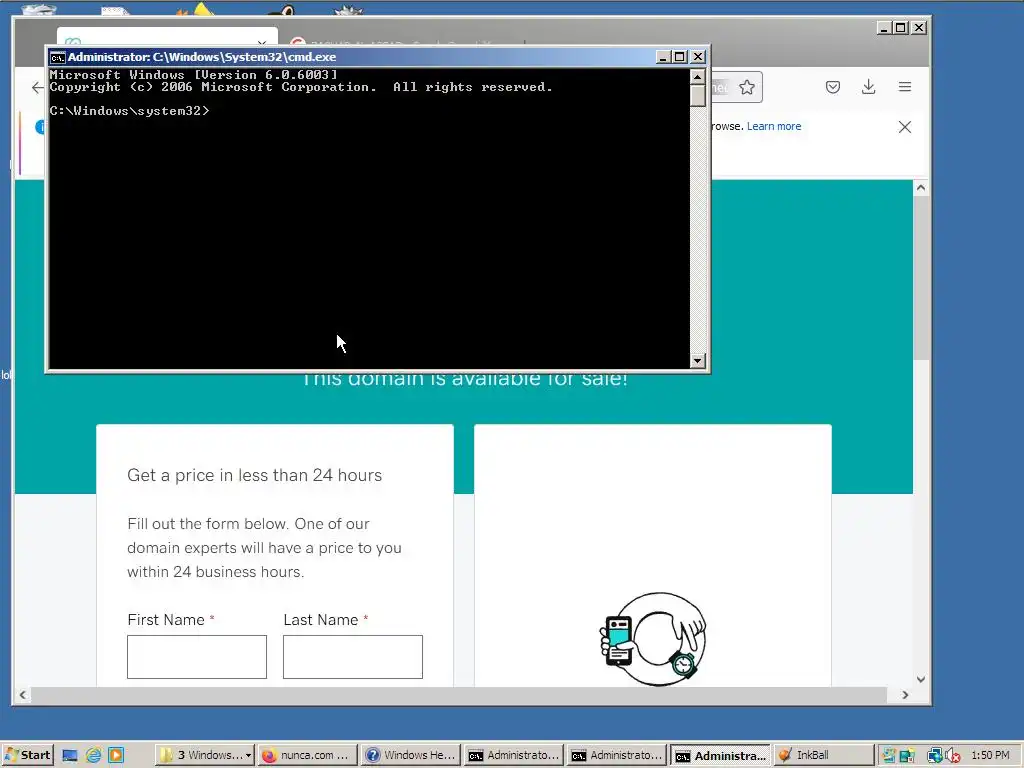Click the phone and watch illustration

tap(652, 639)
